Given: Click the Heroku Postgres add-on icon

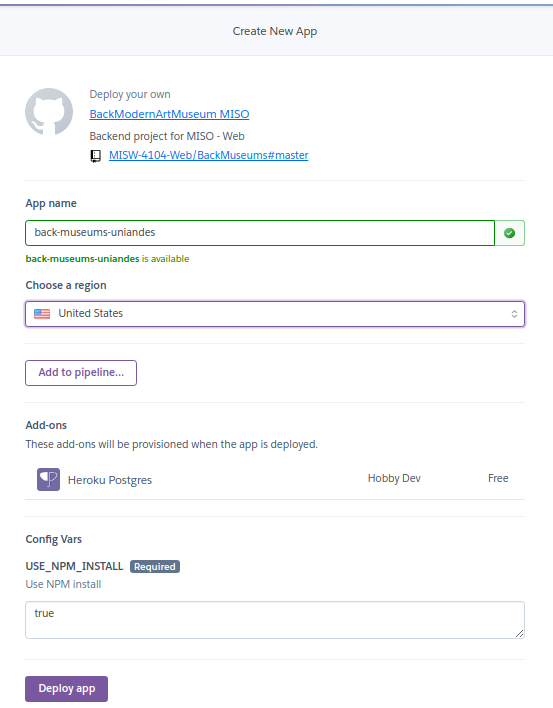Looking at the screenshot, I should pos(48,480).
